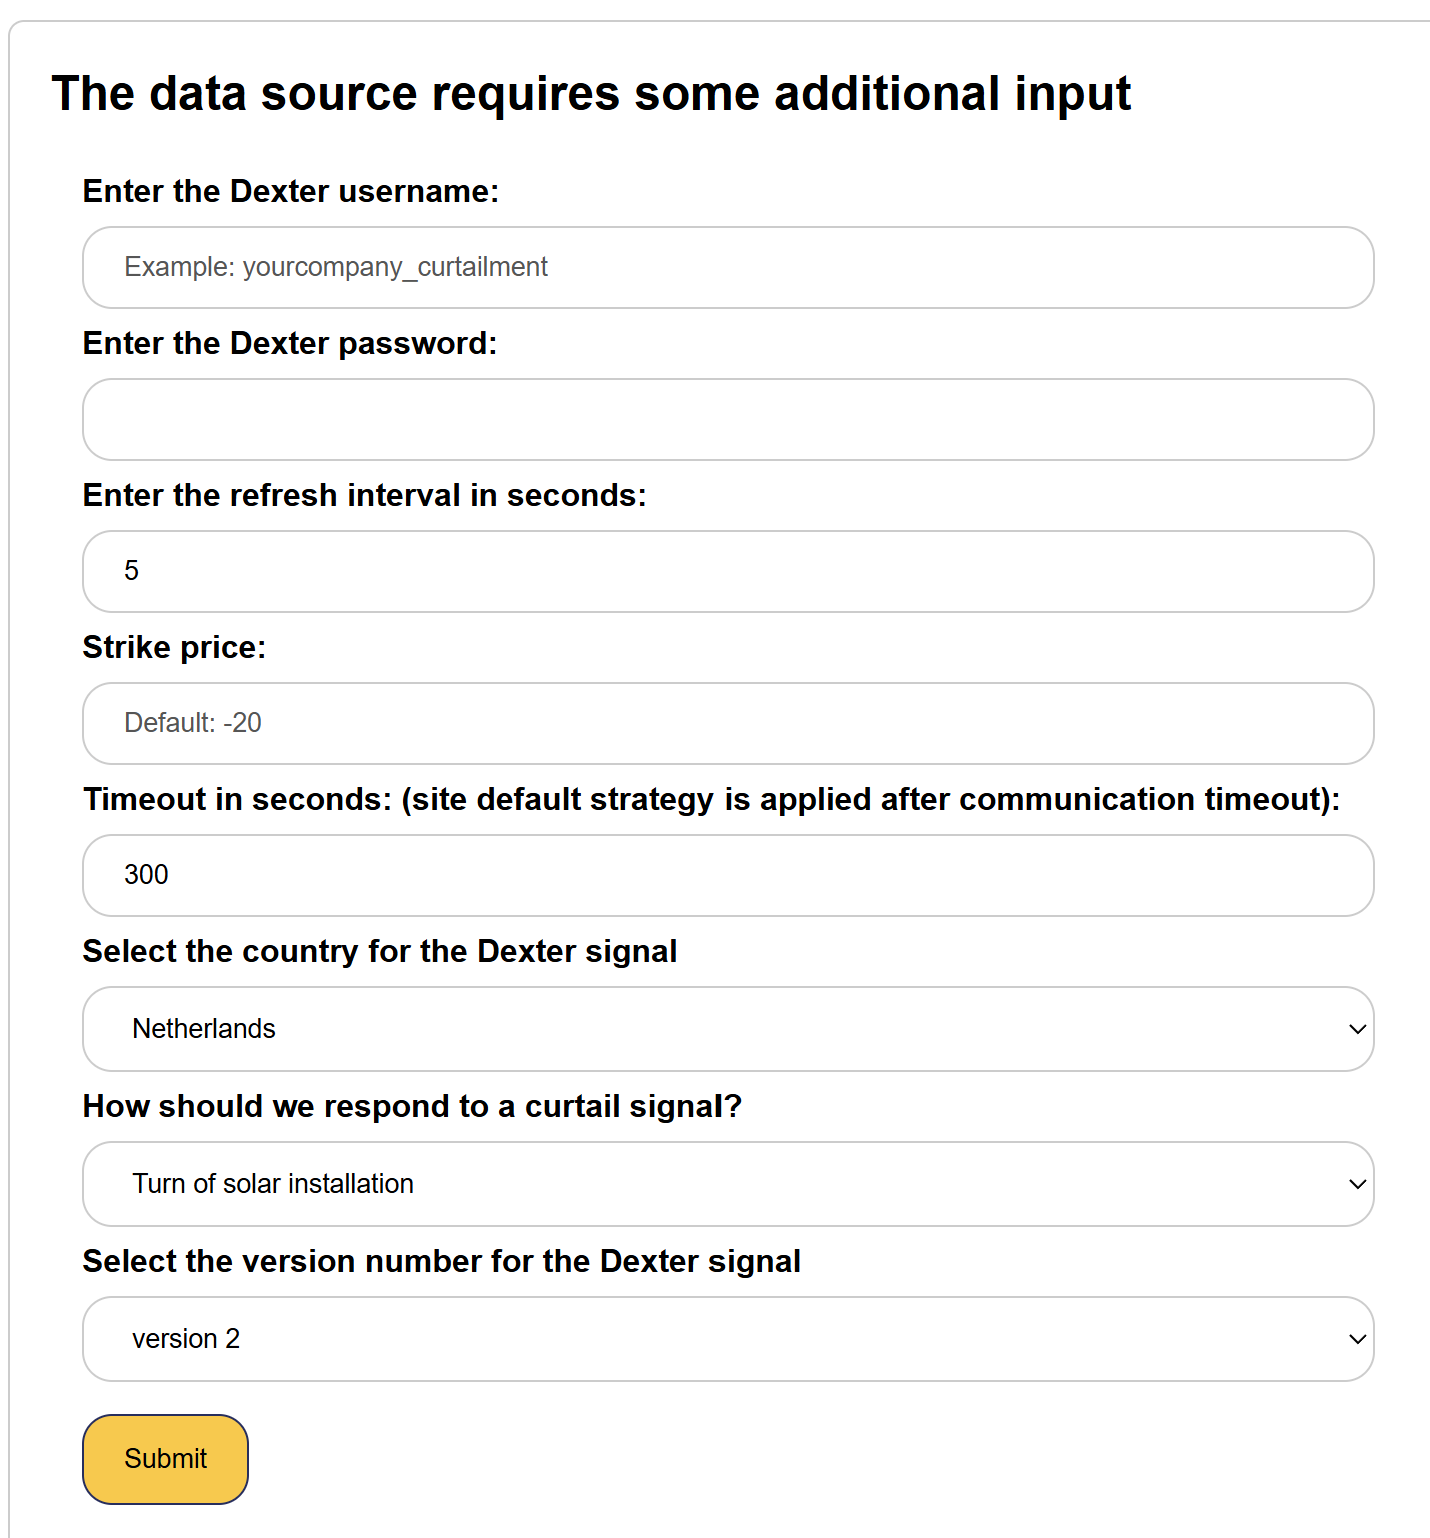Click the 'Strike price:' label
The width and height of the screenshot is (1430, 1538).
click(174, 647)
